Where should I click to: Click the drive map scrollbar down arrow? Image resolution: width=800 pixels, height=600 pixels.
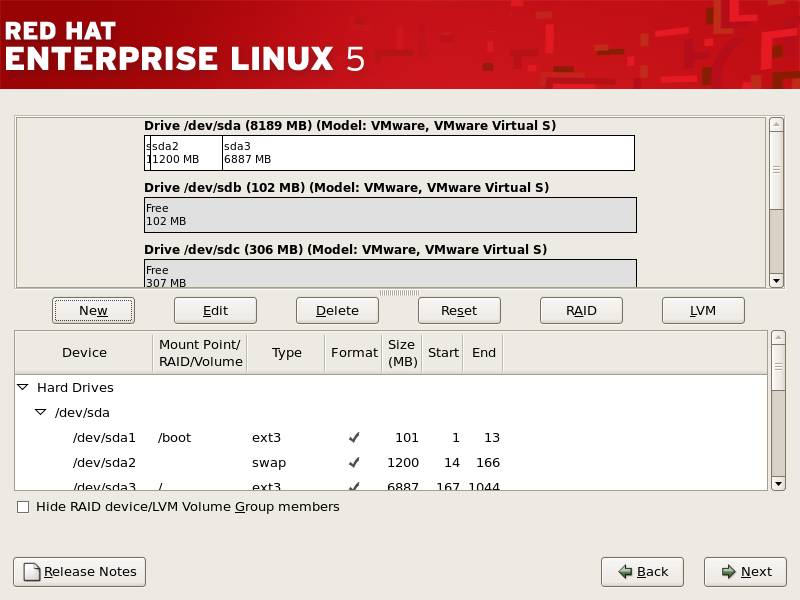click(x=777, y=281)
